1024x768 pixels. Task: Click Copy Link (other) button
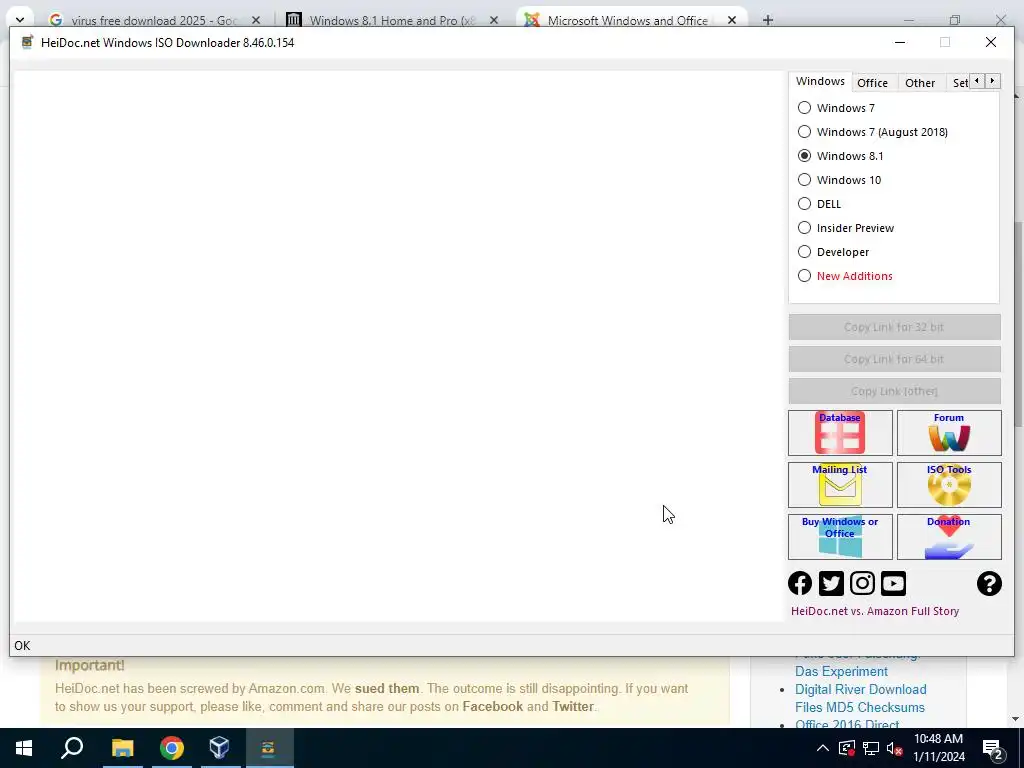click(x=894, y=391)
